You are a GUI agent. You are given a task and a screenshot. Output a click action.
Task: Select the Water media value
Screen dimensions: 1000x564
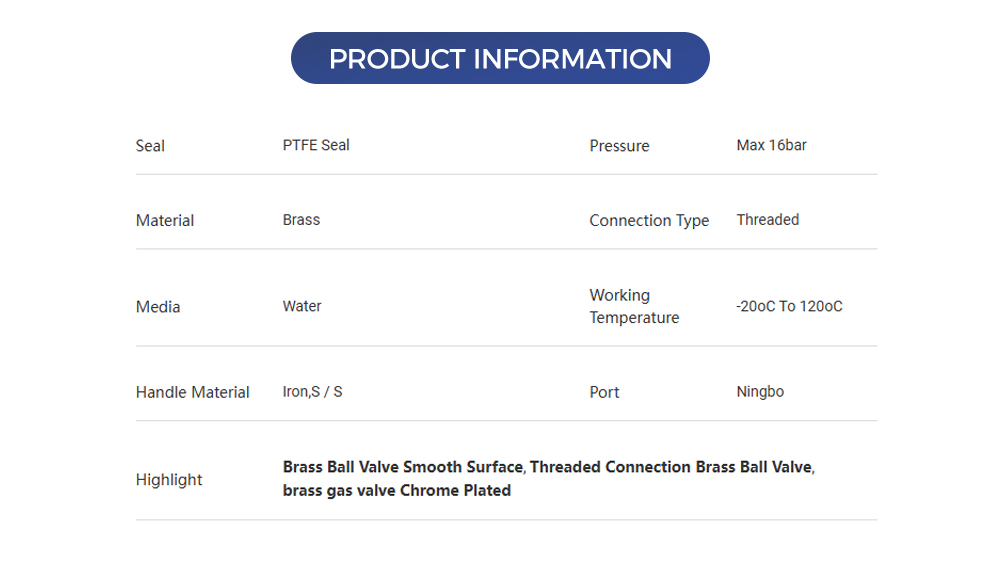tap(302, 306)
